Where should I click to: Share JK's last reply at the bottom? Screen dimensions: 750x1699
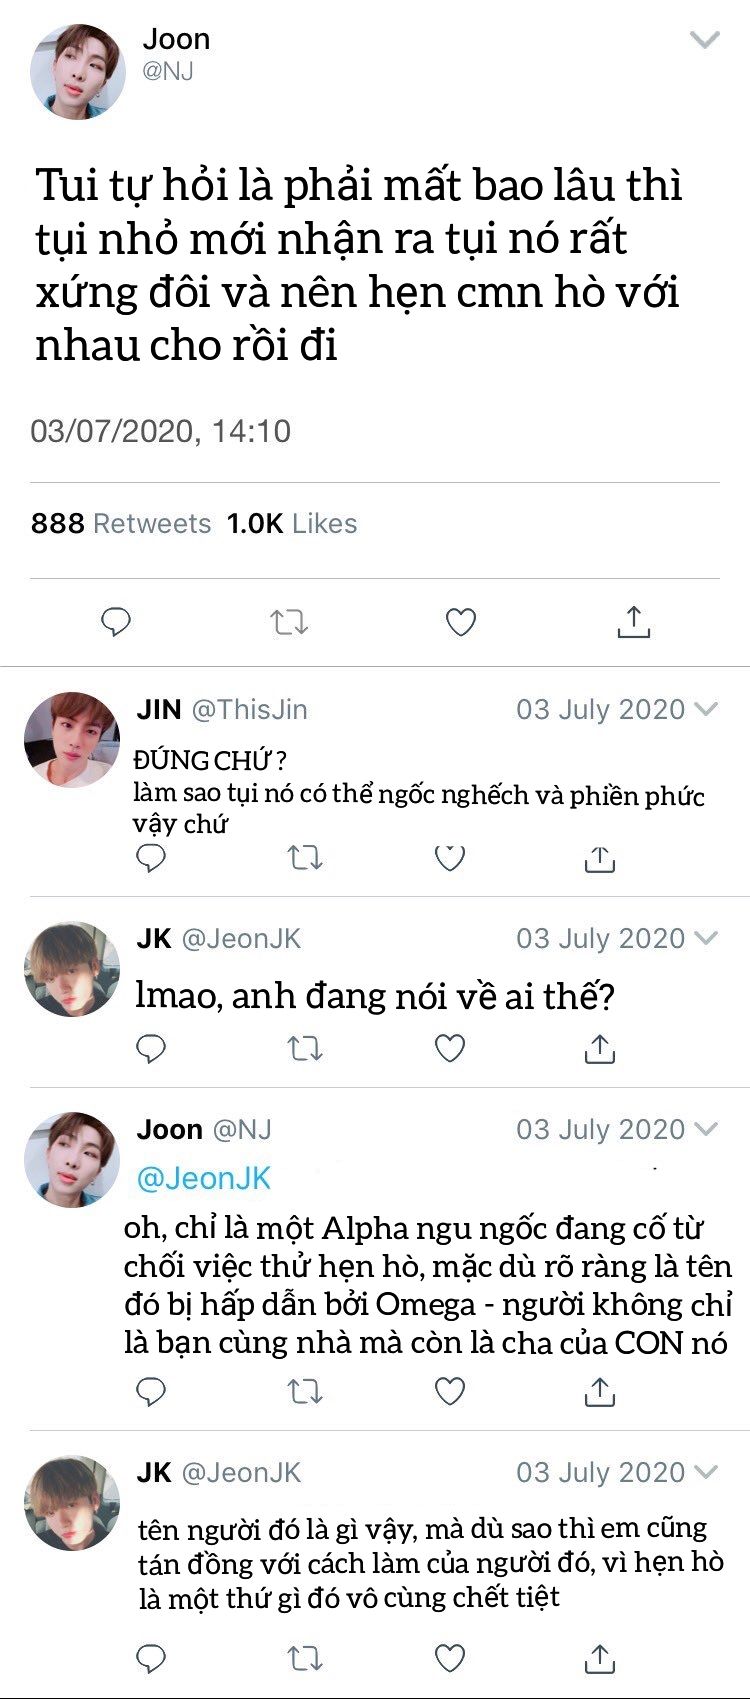point(599,1658)
